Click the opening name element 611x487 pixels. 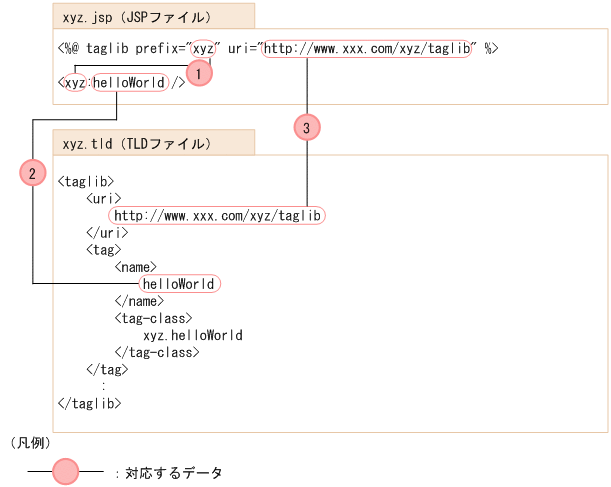tap(136, 267)
